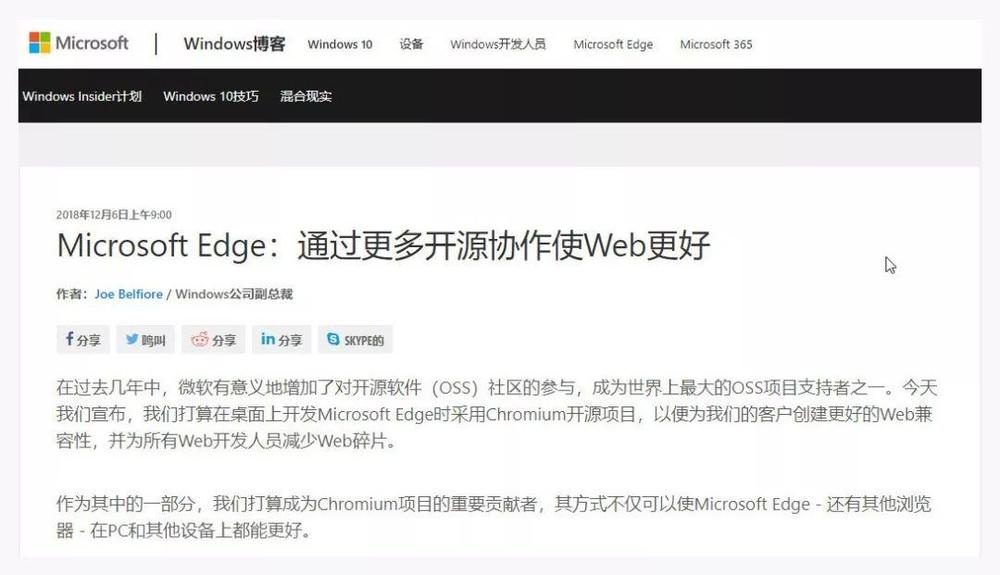Open Microsoft 365 navigation item
Viewport: 1000px width, 575px height.
[x=716, y=44]
